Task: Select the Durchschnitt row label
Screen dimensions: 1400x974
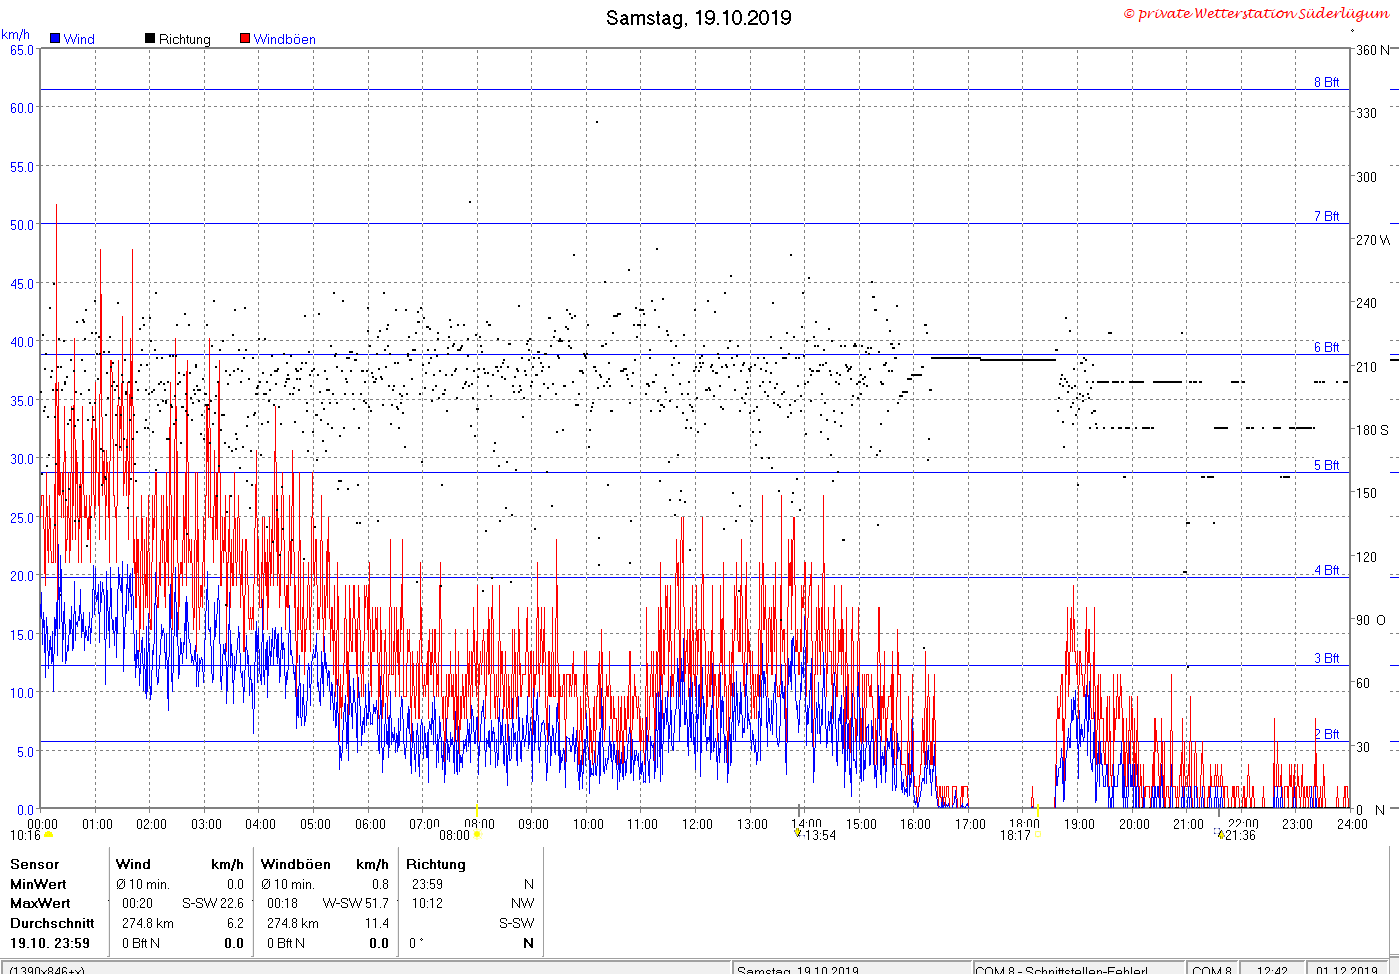Action: click(52, 923)
